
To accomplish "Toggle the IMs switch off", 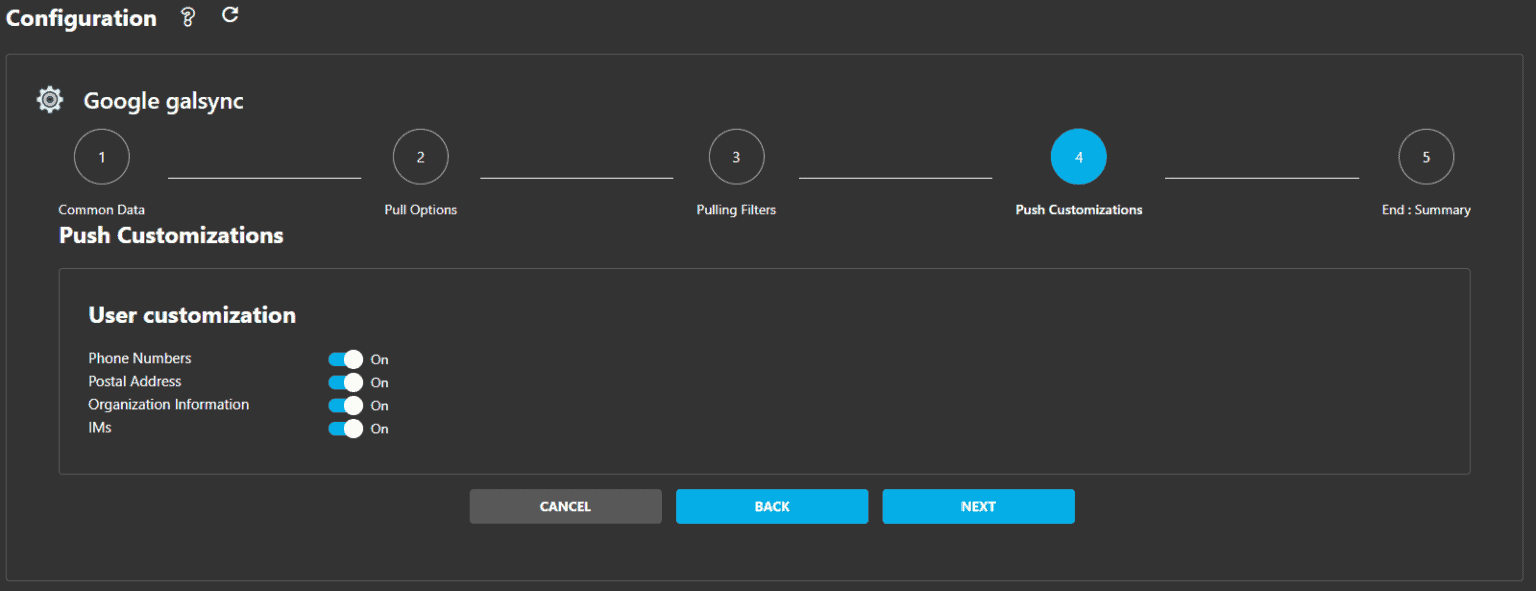I will [x=345, y=428].
